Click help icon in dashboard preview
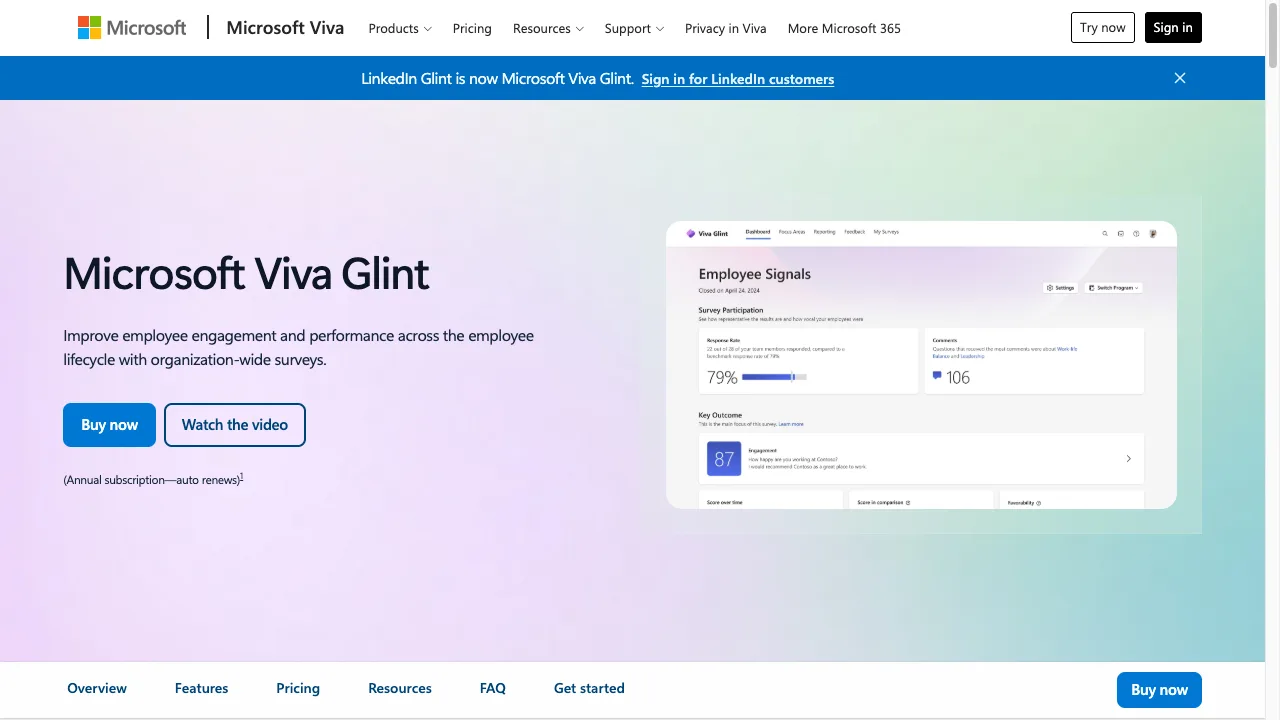This screenshot has height=720, width=1280. tap(1136, 233)
